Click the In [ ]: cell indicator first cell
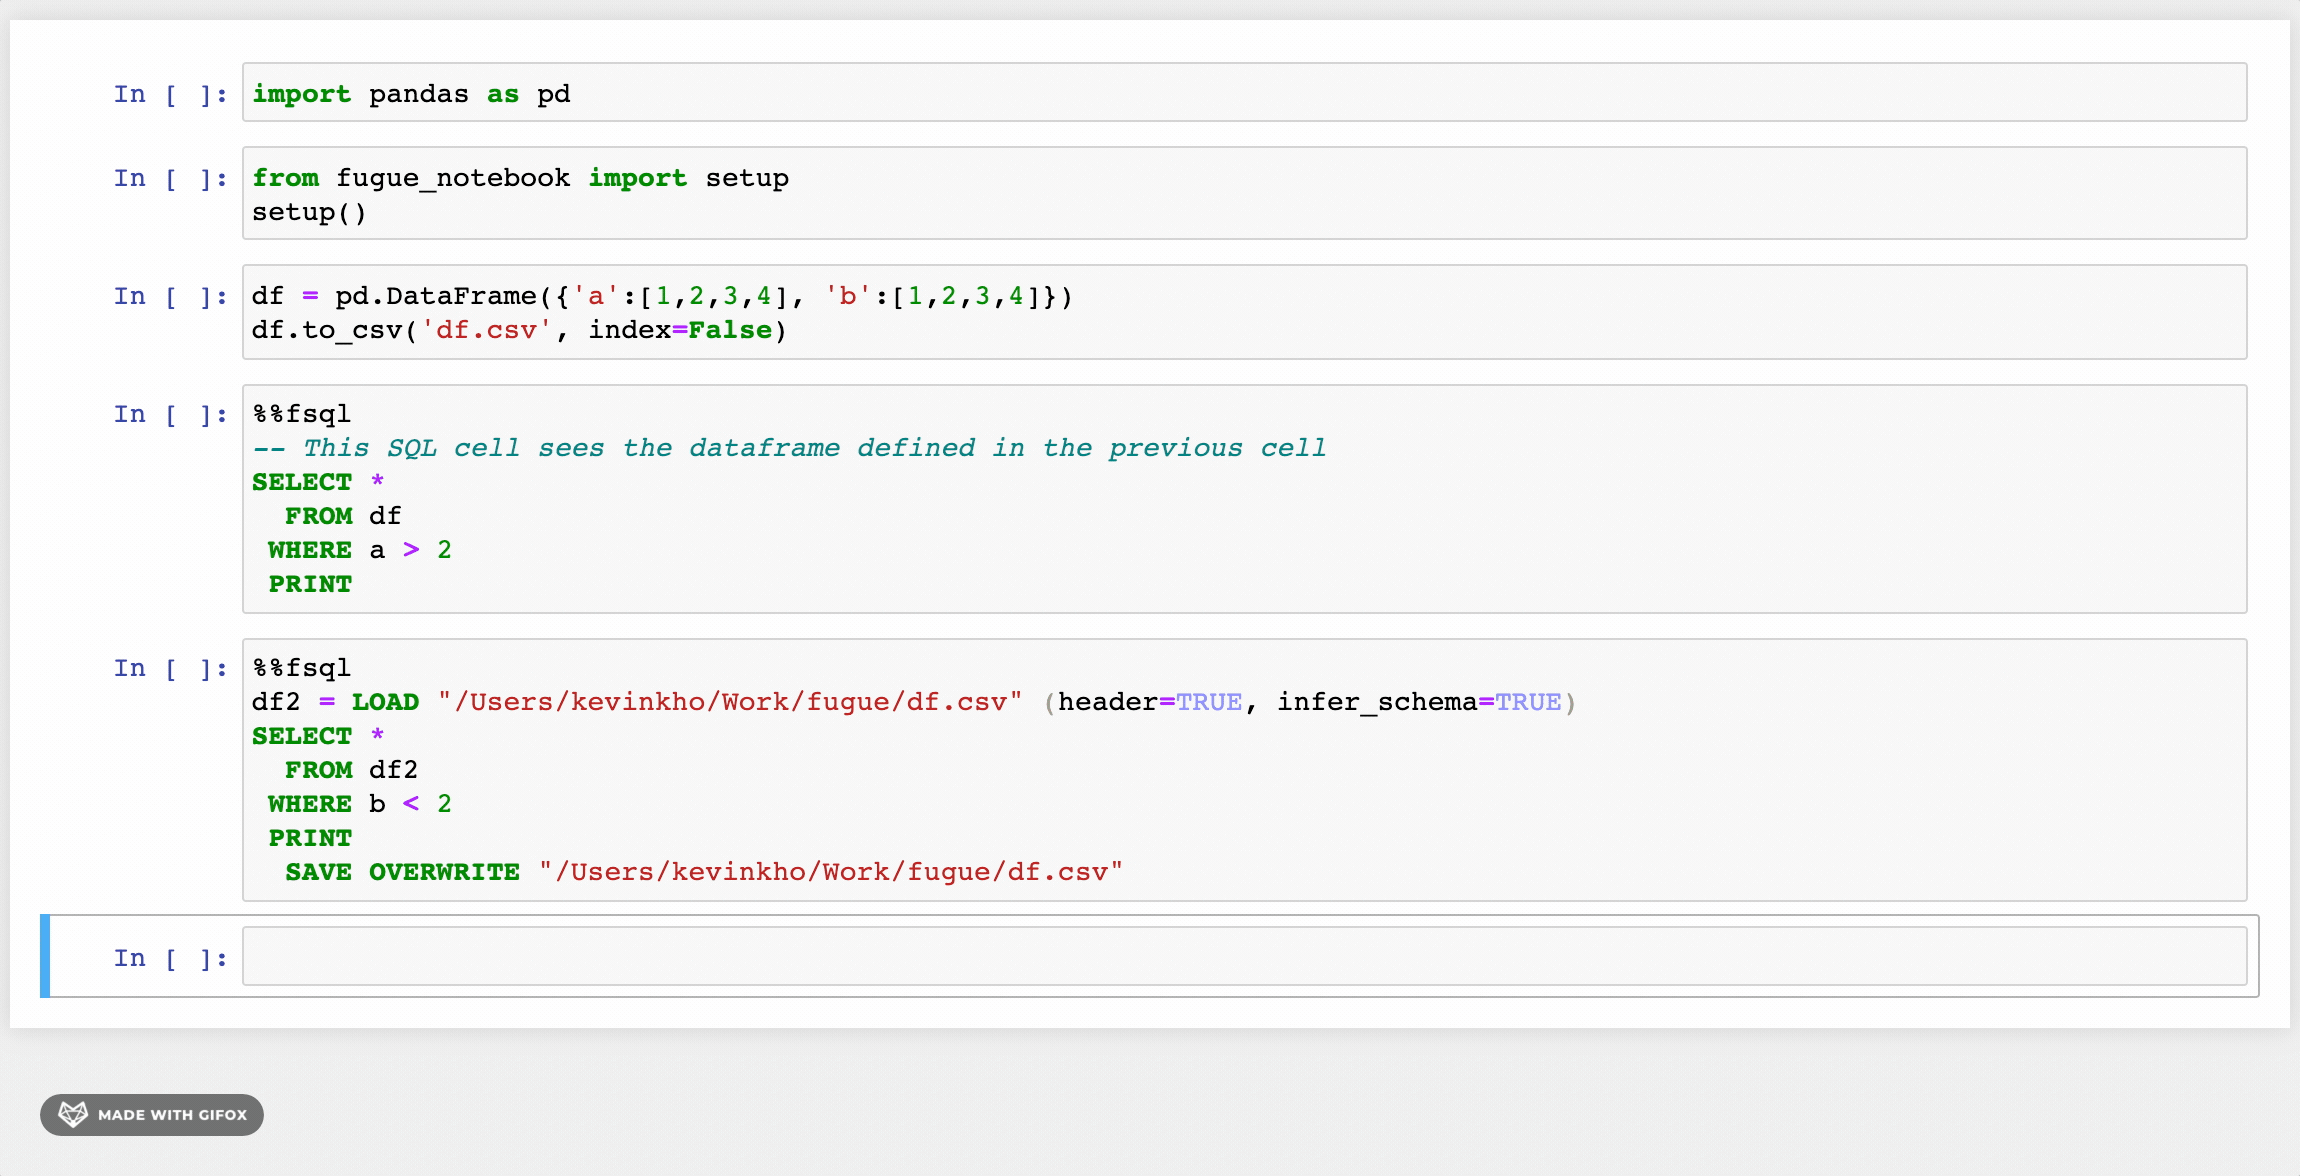2300x1176 pixels. 168,93
